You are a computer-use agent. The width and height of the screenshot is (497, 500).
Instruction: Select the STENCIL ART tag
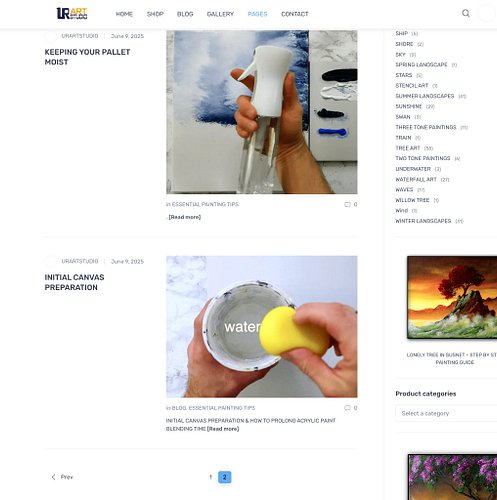point(412,86)
